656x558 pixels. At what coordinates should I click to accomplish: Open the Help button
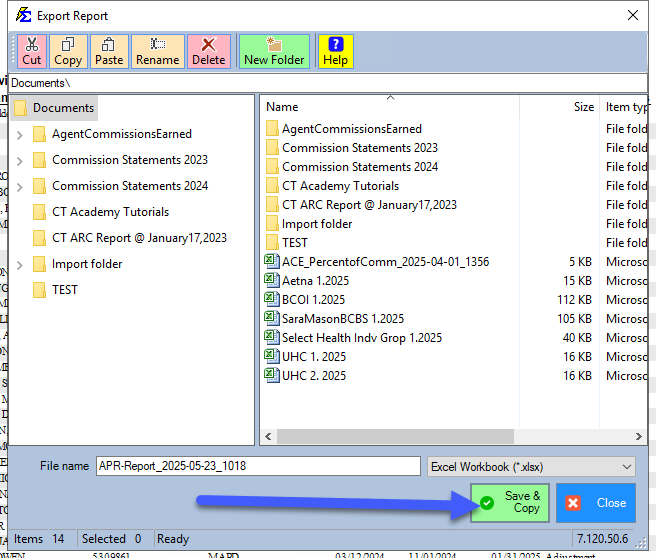click(x=336, y=51)
